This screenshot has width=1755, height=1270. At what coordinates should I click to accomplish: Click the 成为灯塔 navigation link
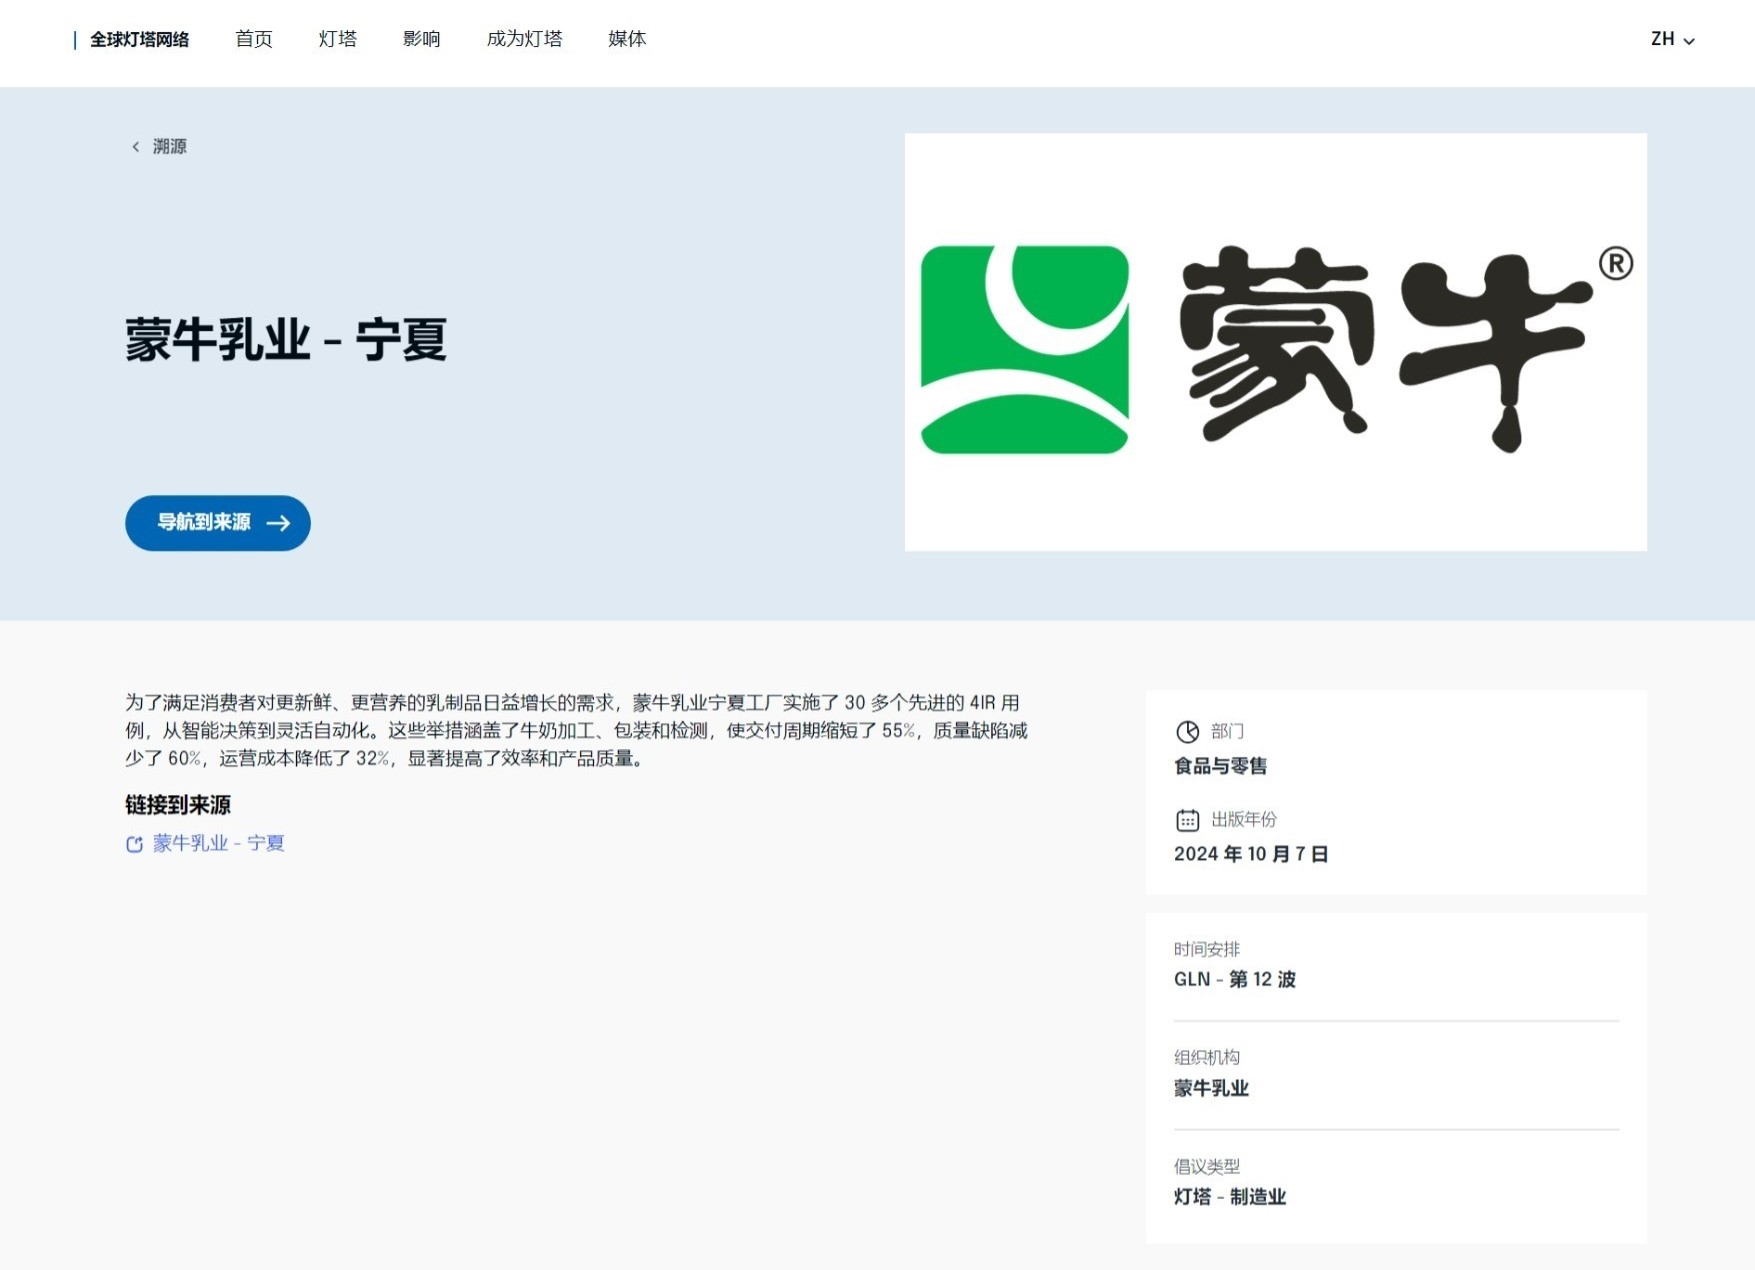525,40
